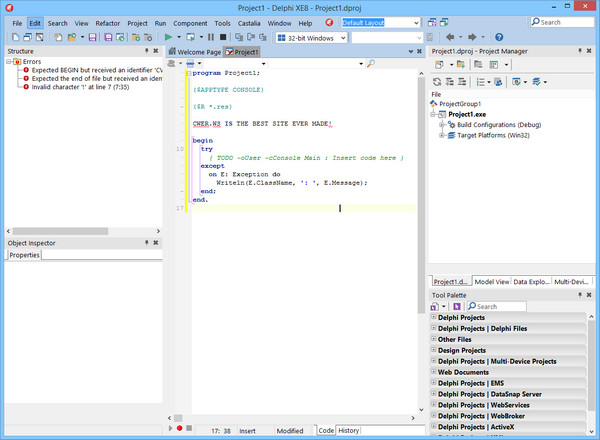Open the Model View tab
The width and height of the screenshot is (600, 440).
[493, 282]
